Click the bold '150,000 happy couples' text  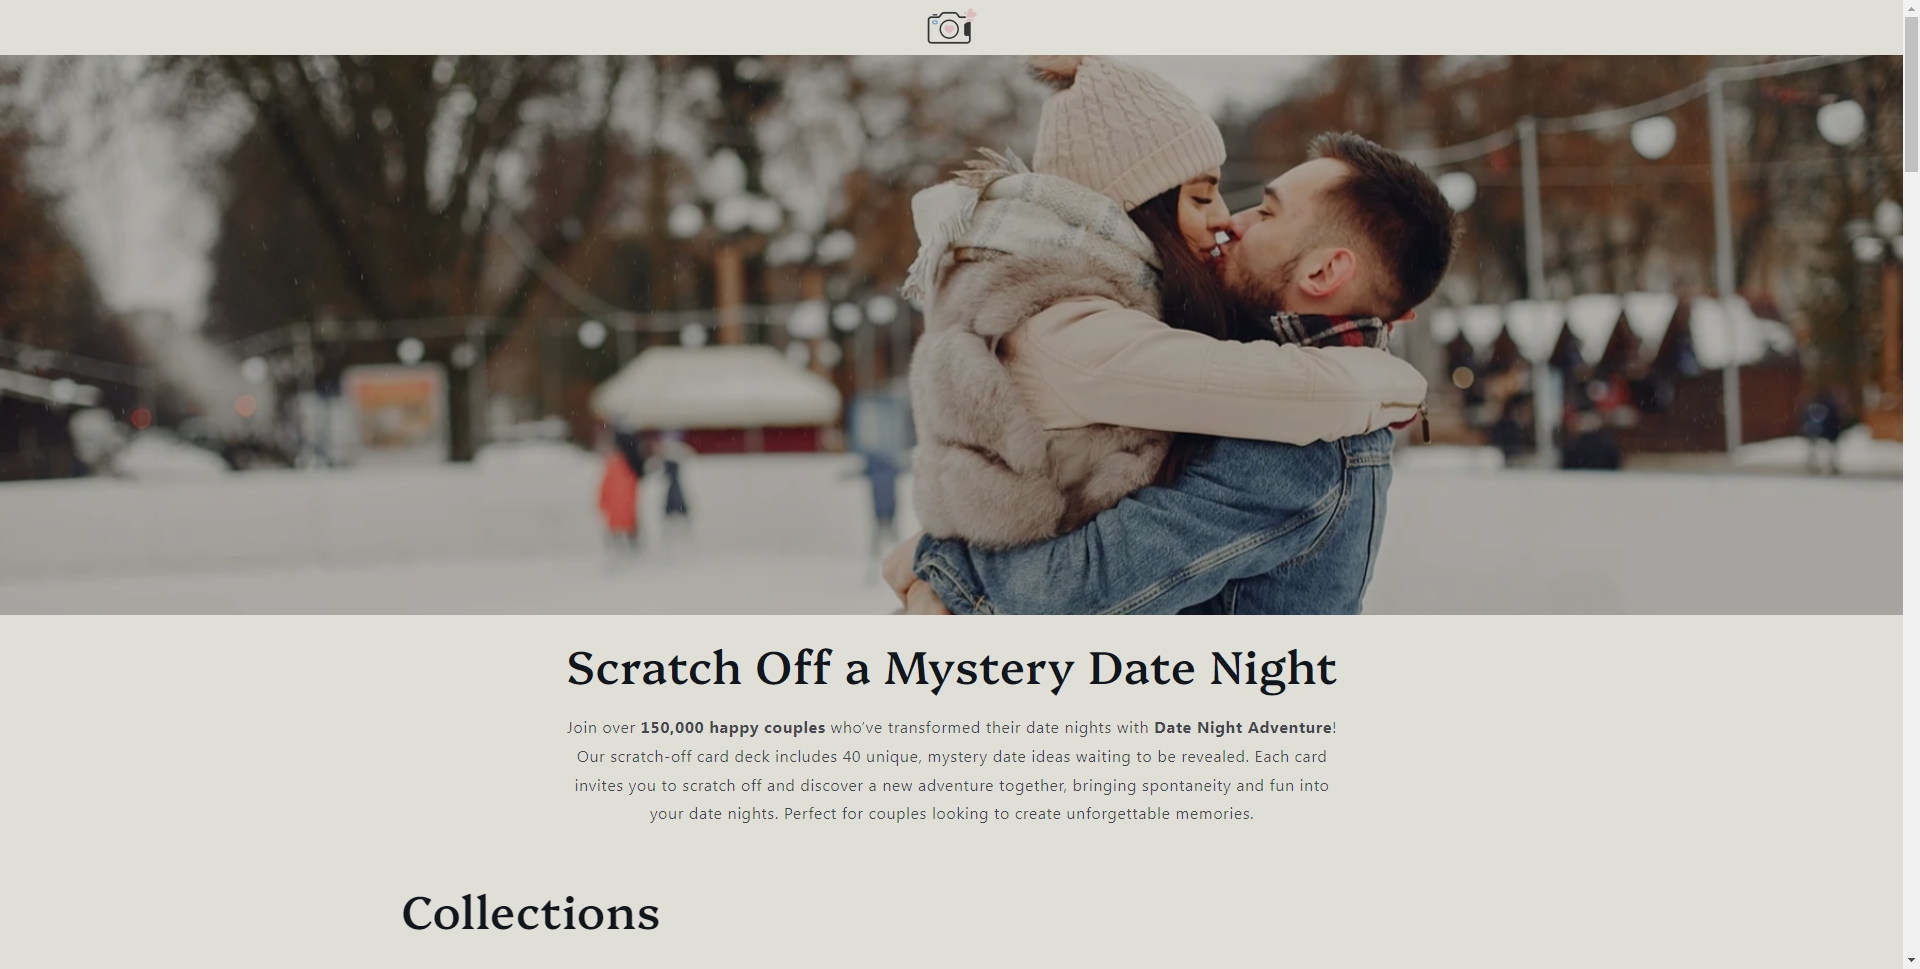(733, 728)
